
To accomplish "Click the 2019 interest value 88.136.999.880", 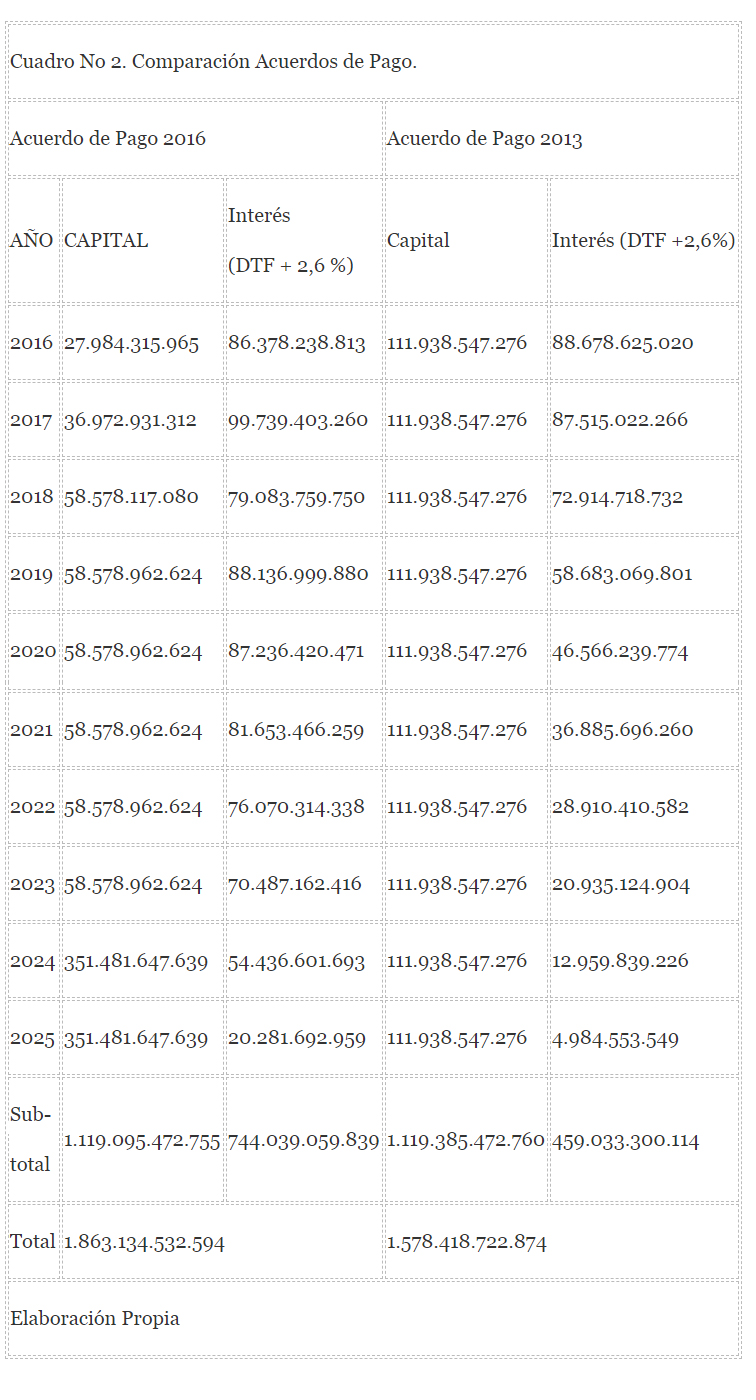I will point(298,574).
